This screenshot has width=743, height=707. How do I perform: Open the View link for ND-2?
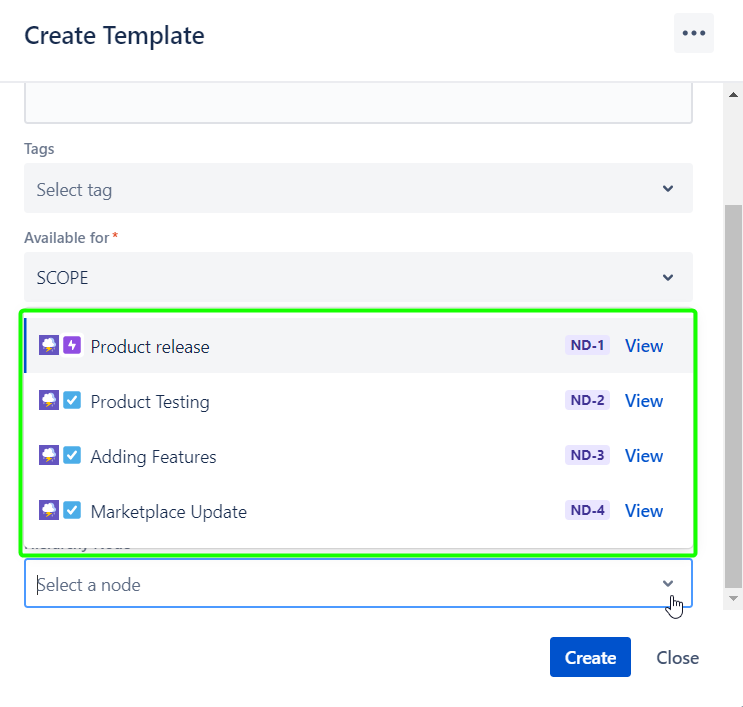click(x=643, y=401)
